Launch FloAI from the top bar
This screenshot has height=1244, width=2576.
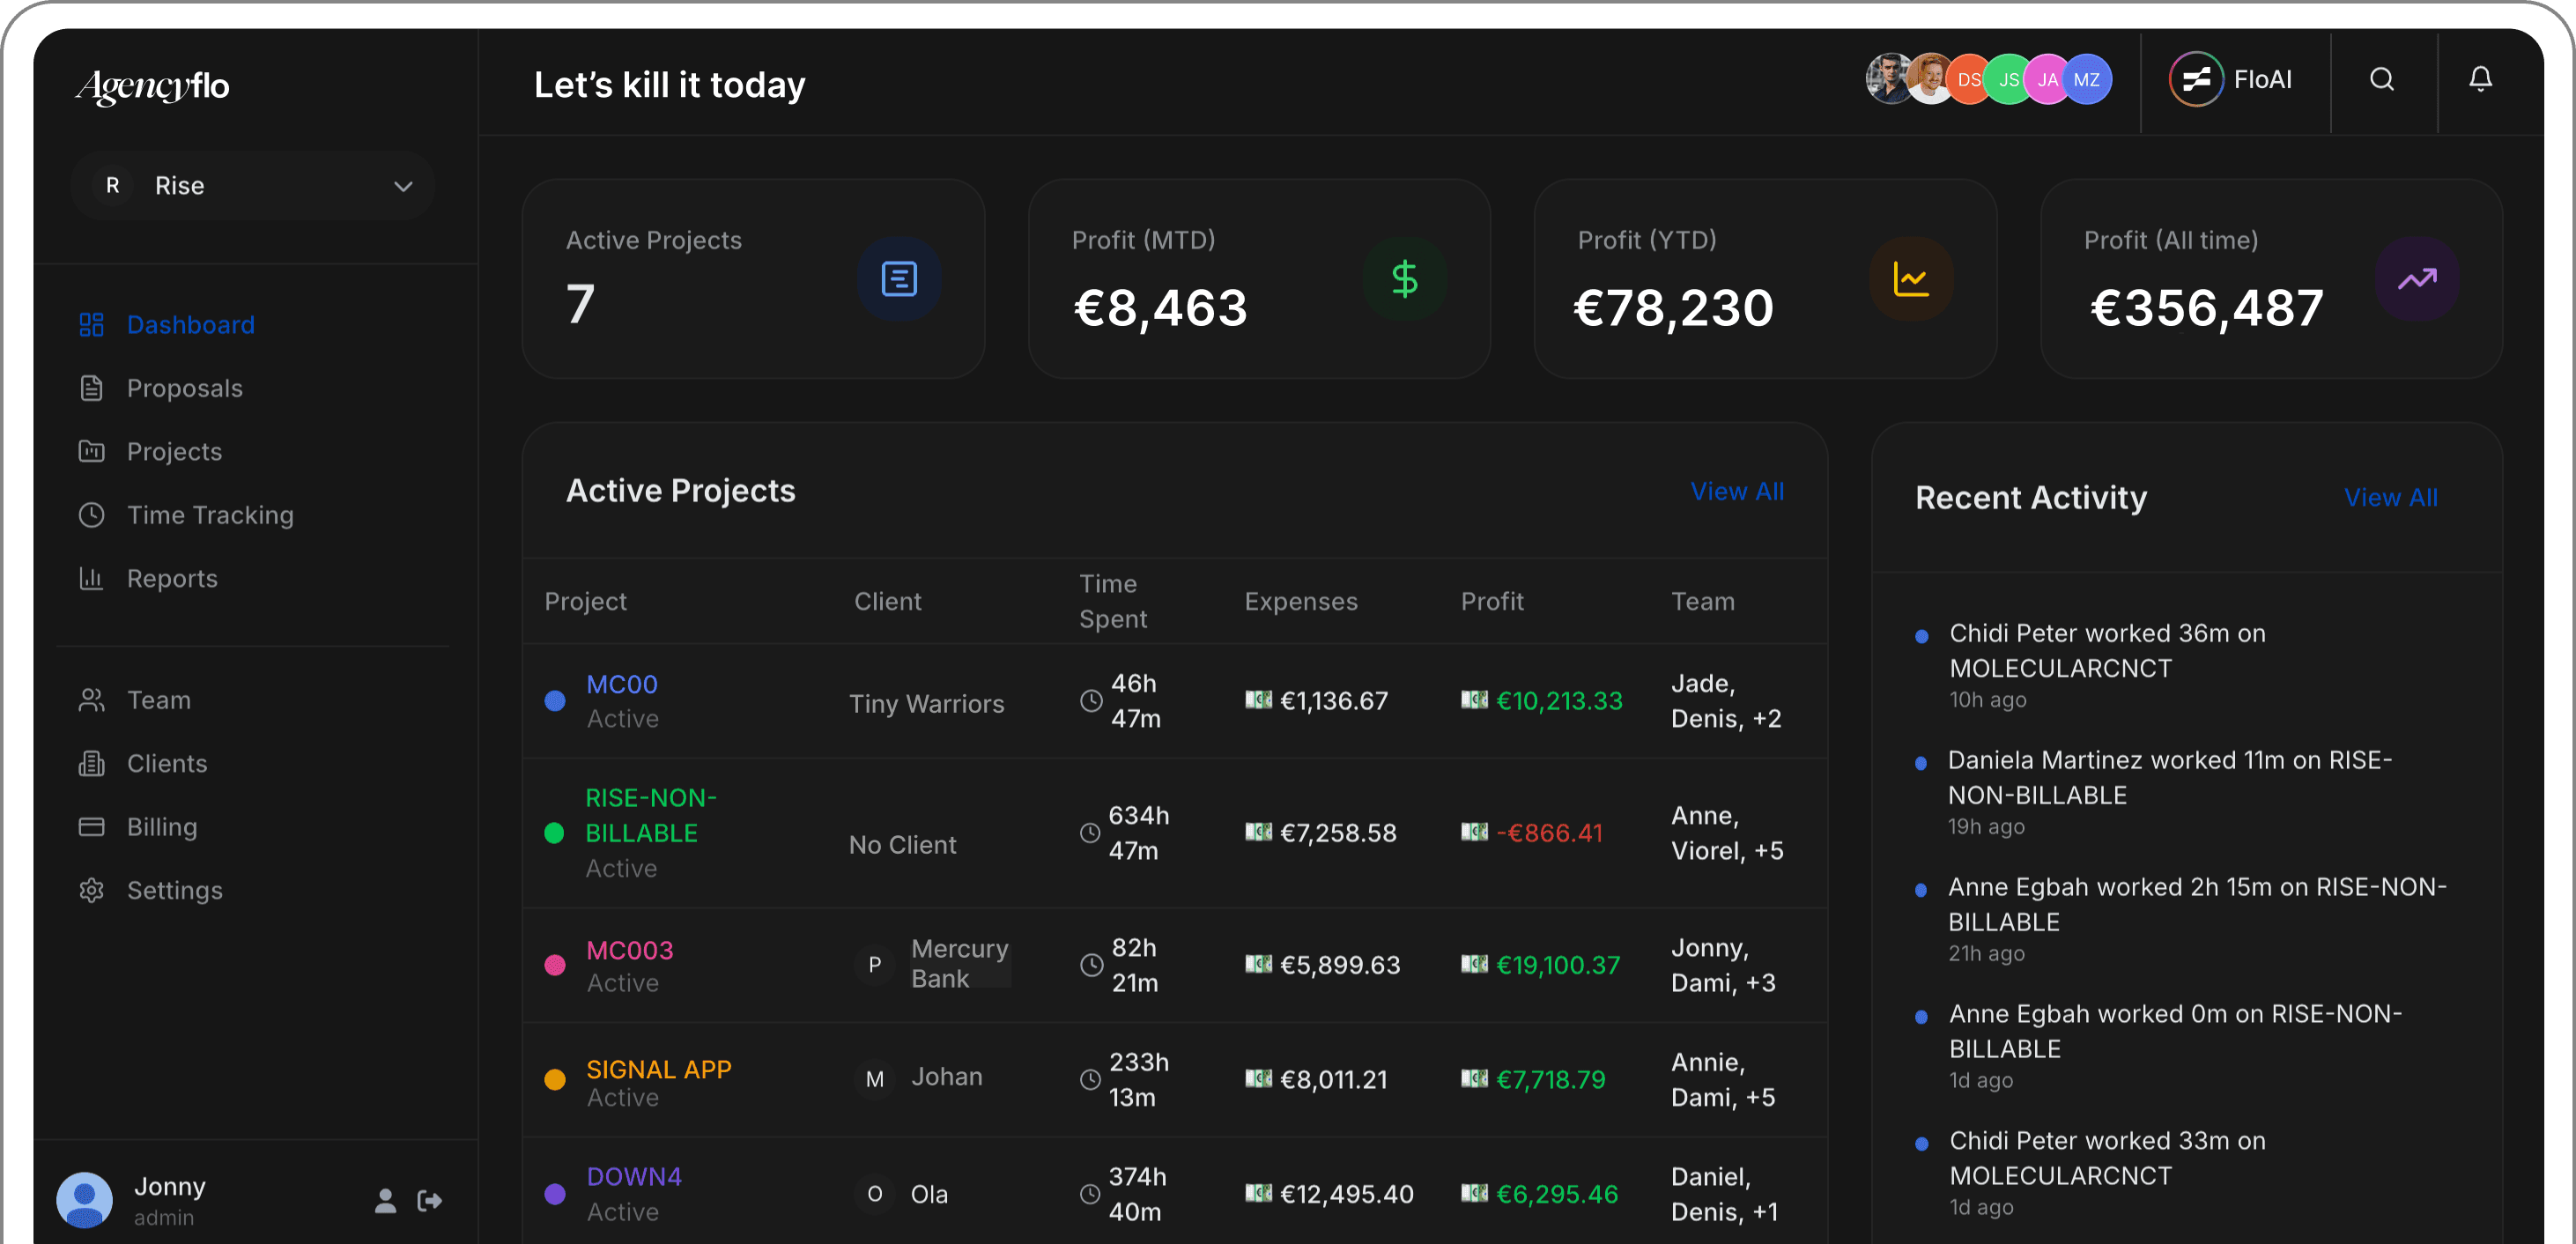pyautogui.click(x=2233, y=79)
